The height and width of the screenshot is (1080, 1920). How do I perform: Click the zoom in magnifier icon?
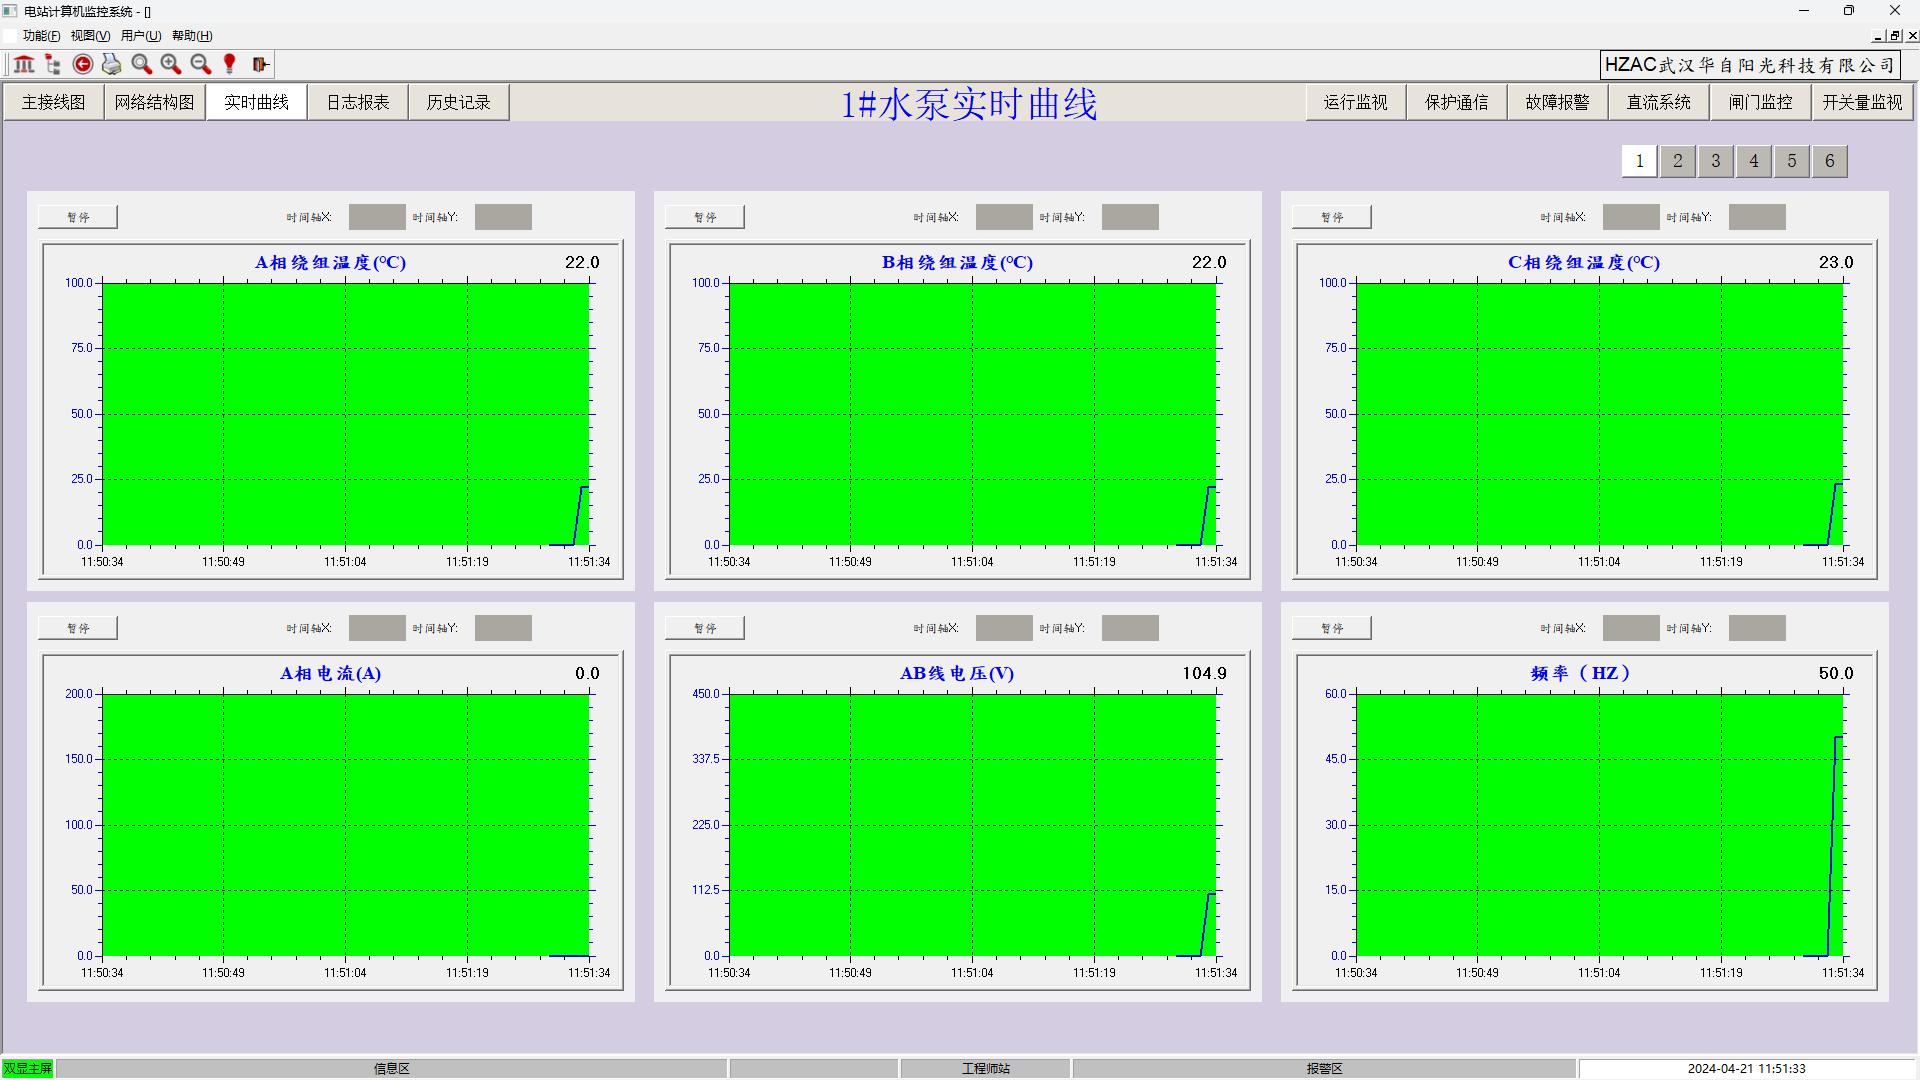(x=171, y=64)
